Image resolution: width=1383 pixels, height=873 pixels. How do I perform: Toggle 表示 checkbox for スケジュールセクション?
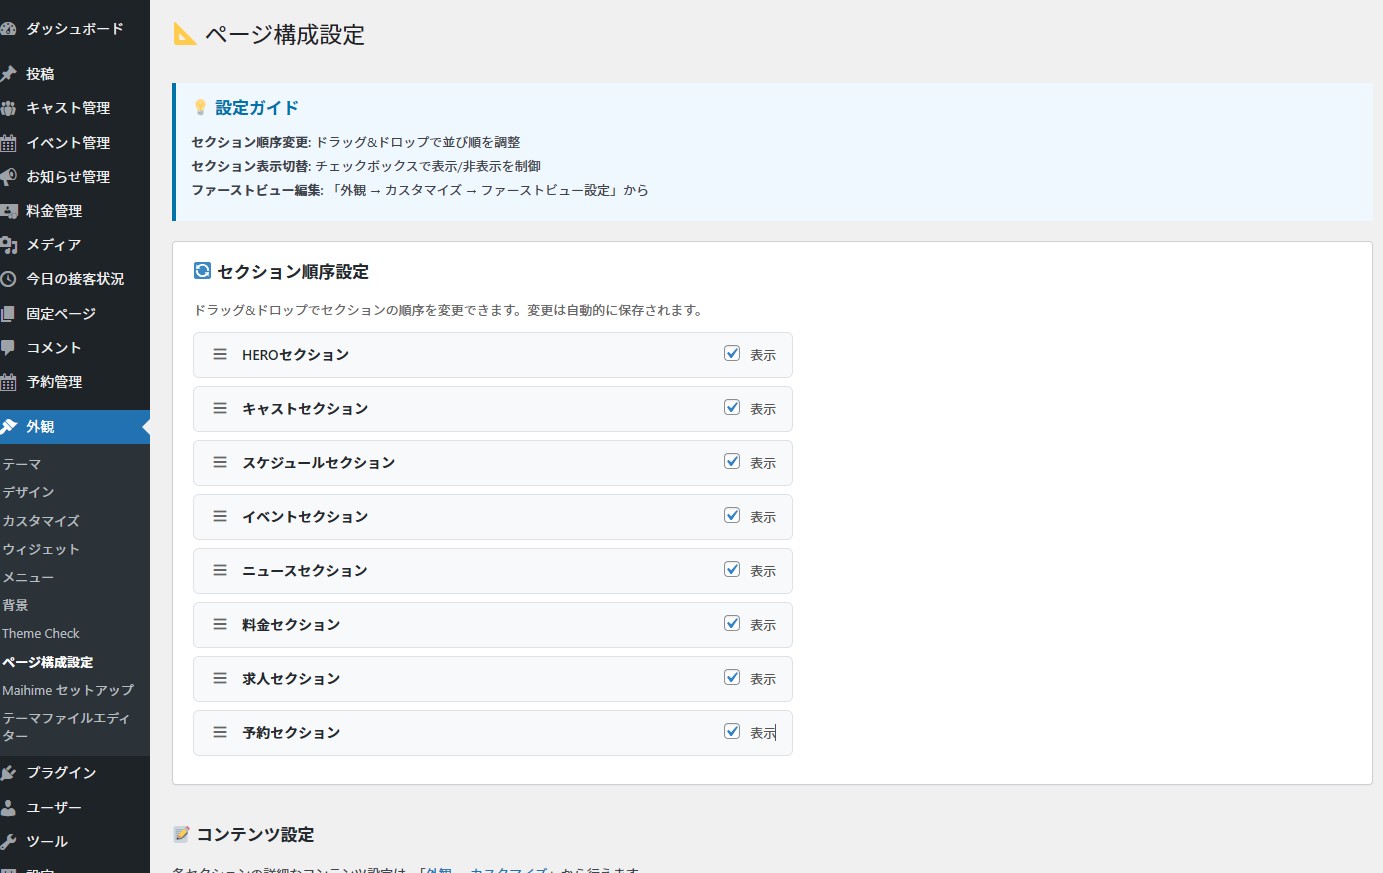click(x=732, y=461)
